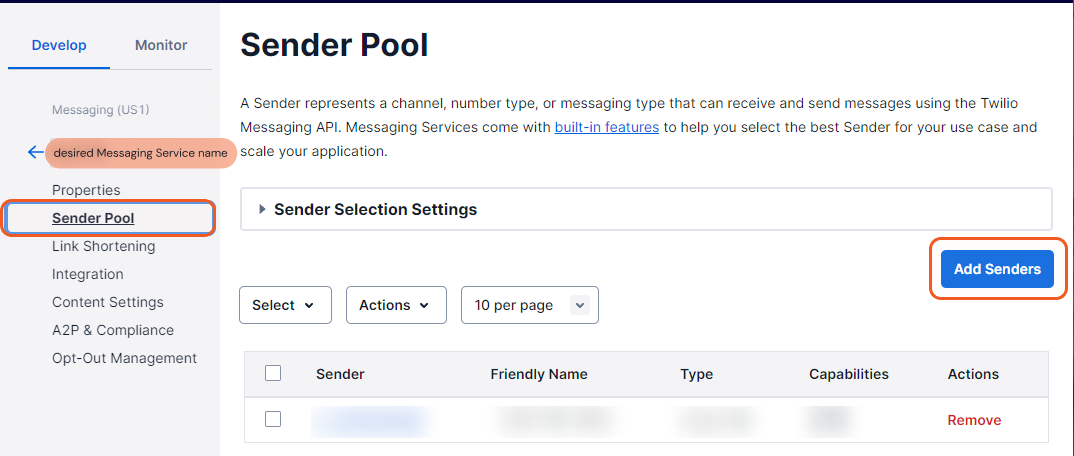Open Properties in the sidebar
This screenshot has width=1074, height=456.
click(x=86, y=190)
